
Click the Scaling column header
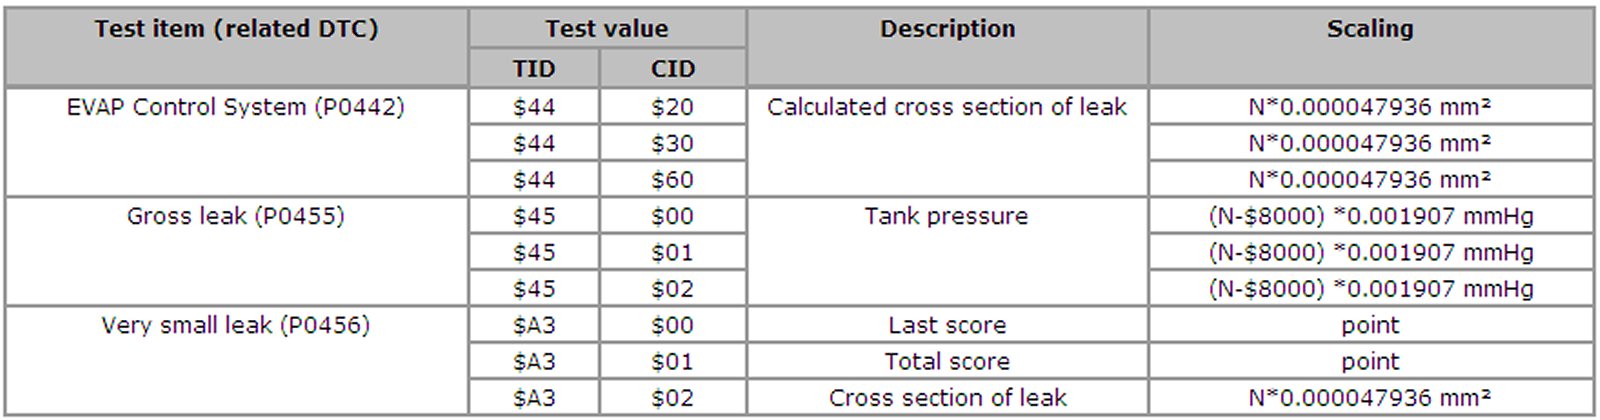pyautogui.click(x=1370, y=29)
